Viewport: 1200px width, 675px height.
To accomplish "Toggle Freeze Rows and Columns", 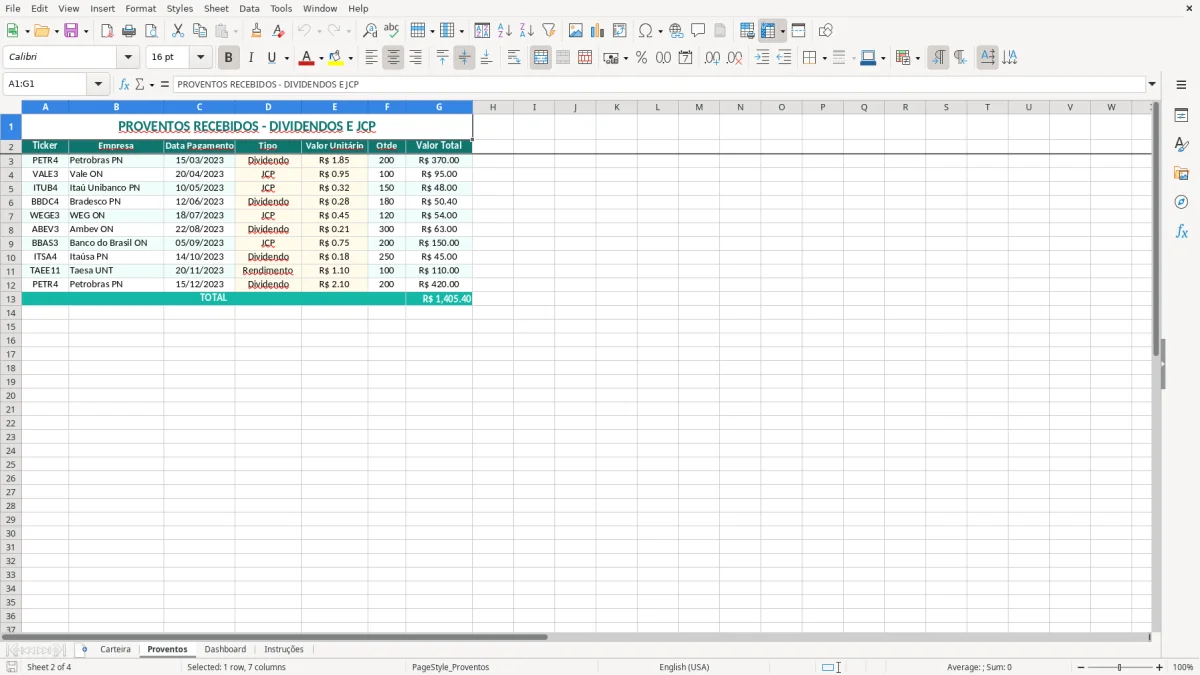I will tap(768, 31).
